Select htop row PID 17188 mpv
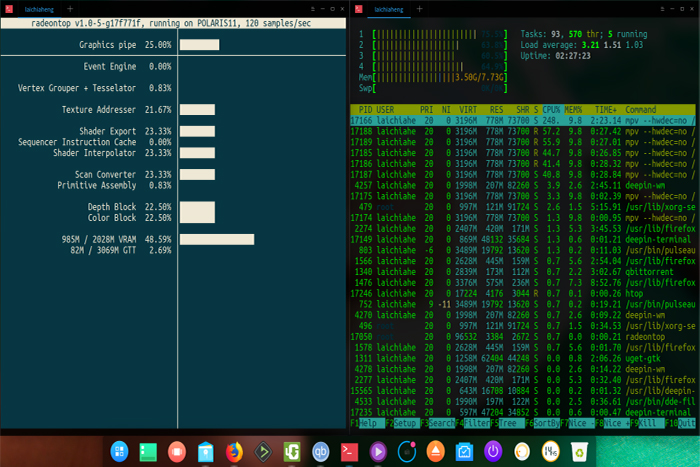The height and width of the screenshot is (467, 700). [523, 131]
